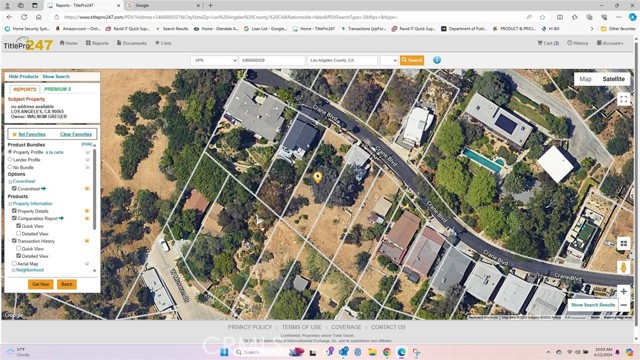Zoom in the map with plus icon
Image resolution: width=640 pixels, height=360 pixels.
623,291
